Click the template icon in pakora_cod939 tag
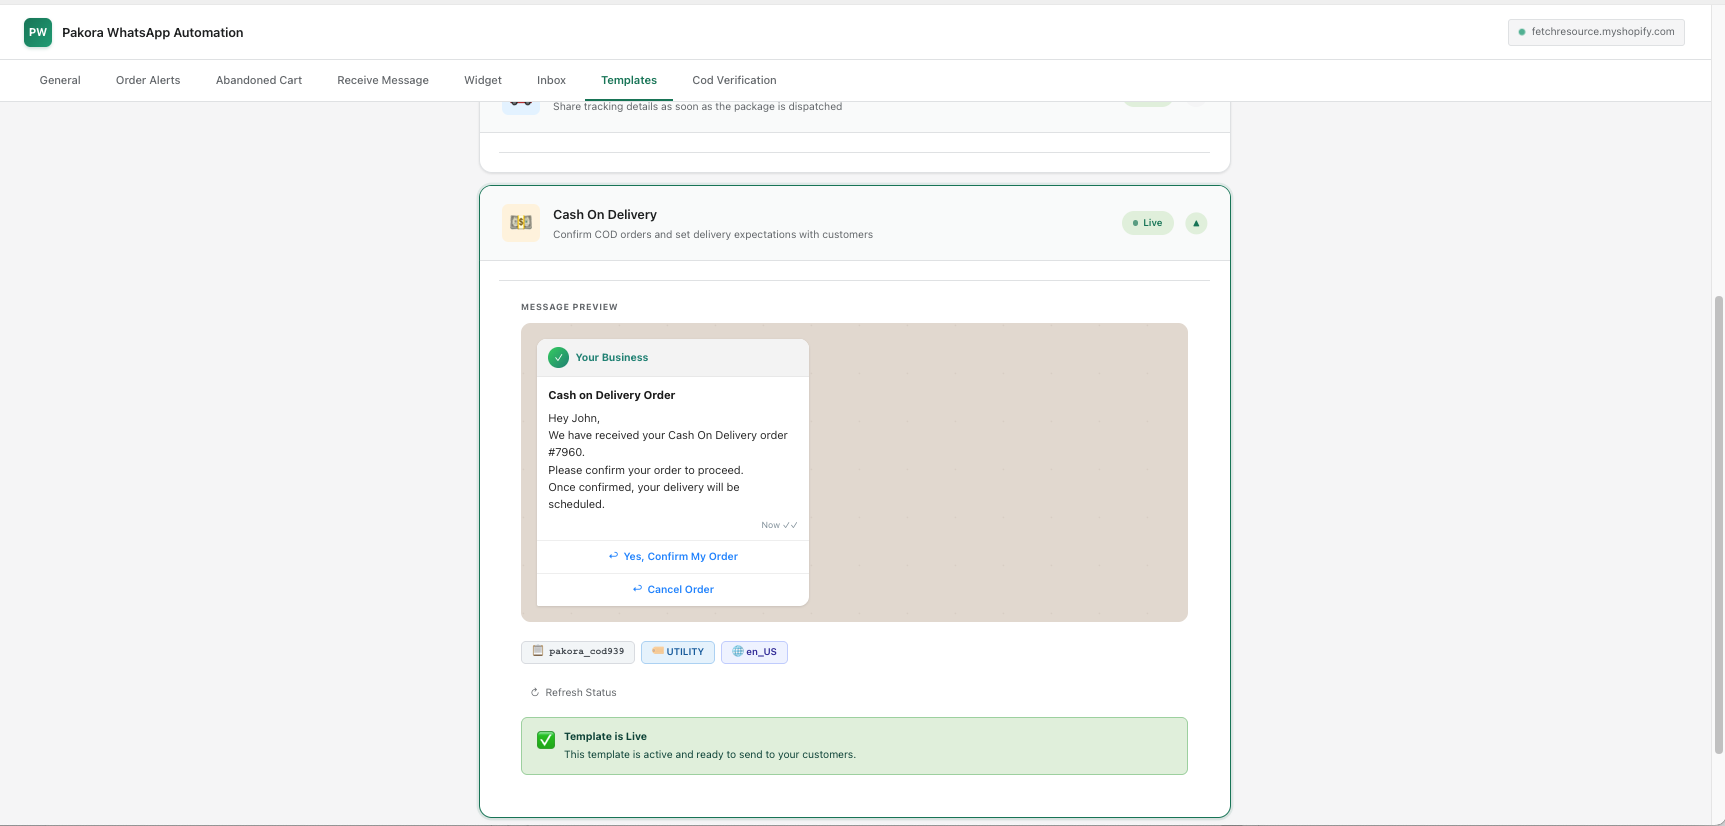 click(x=538, y=651)
